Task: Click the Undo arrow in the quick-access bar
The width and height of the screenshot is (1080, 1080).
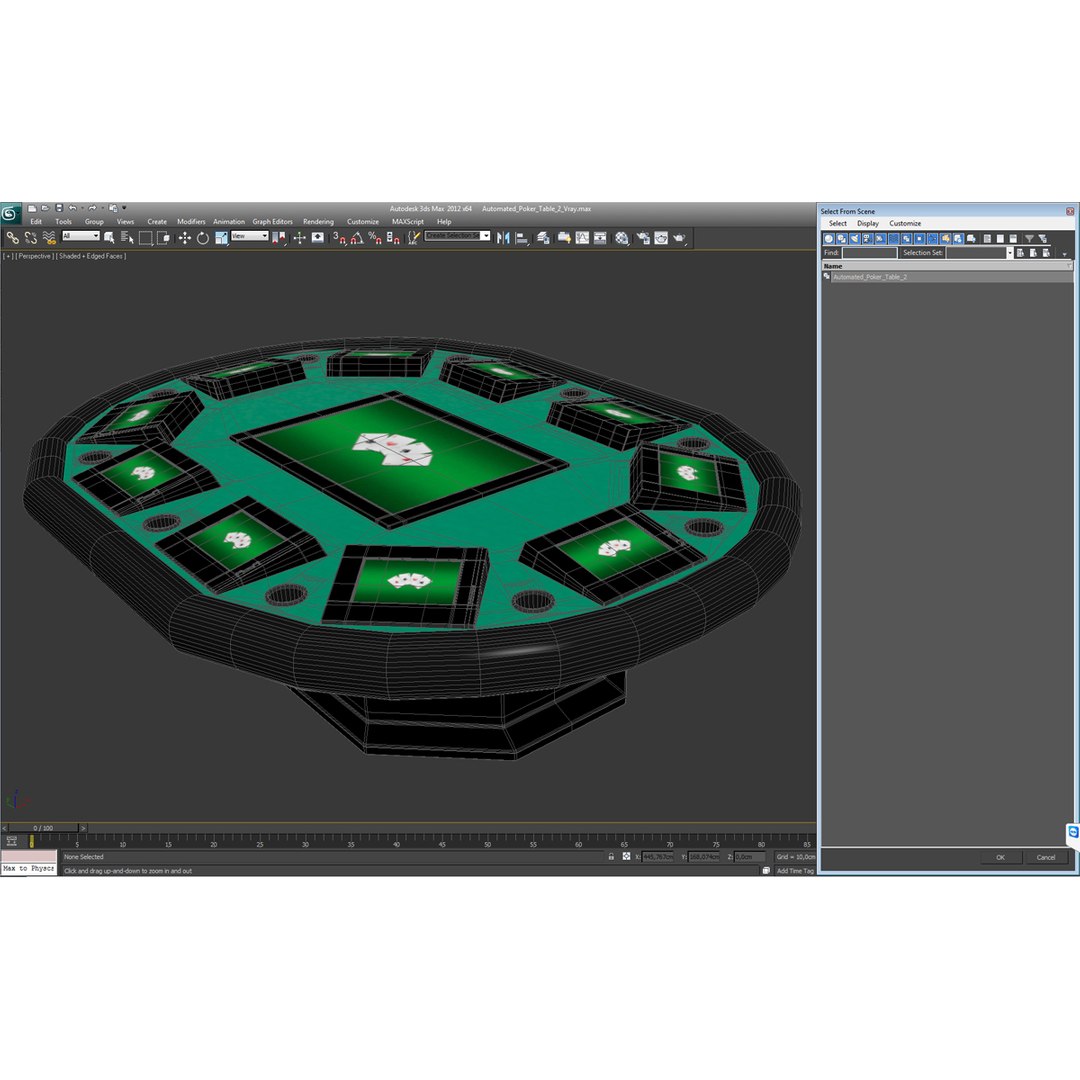Action: 72,208
